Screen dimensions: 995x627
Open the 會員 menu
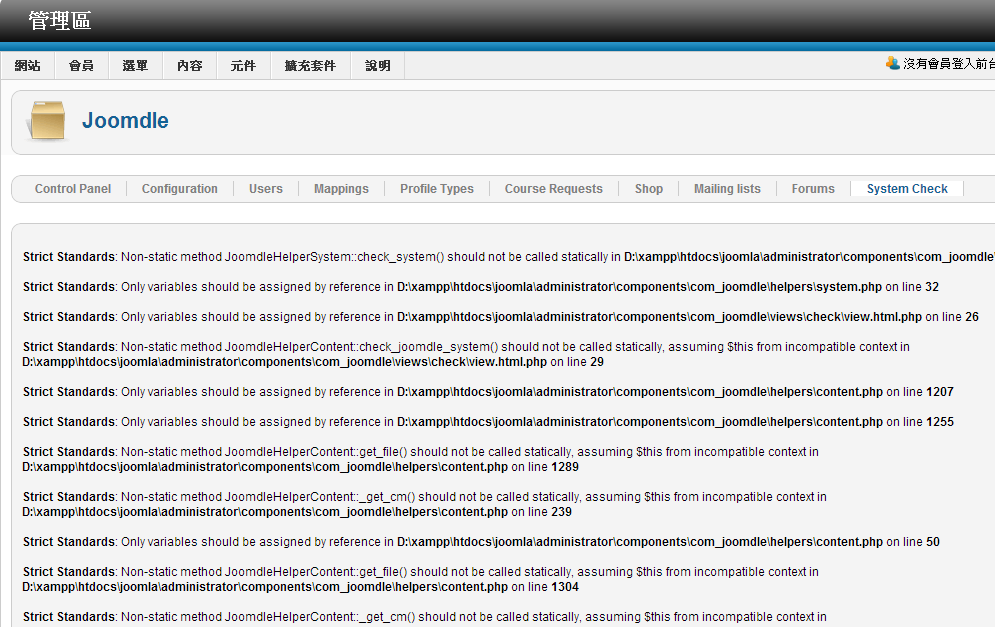point(81,65)
